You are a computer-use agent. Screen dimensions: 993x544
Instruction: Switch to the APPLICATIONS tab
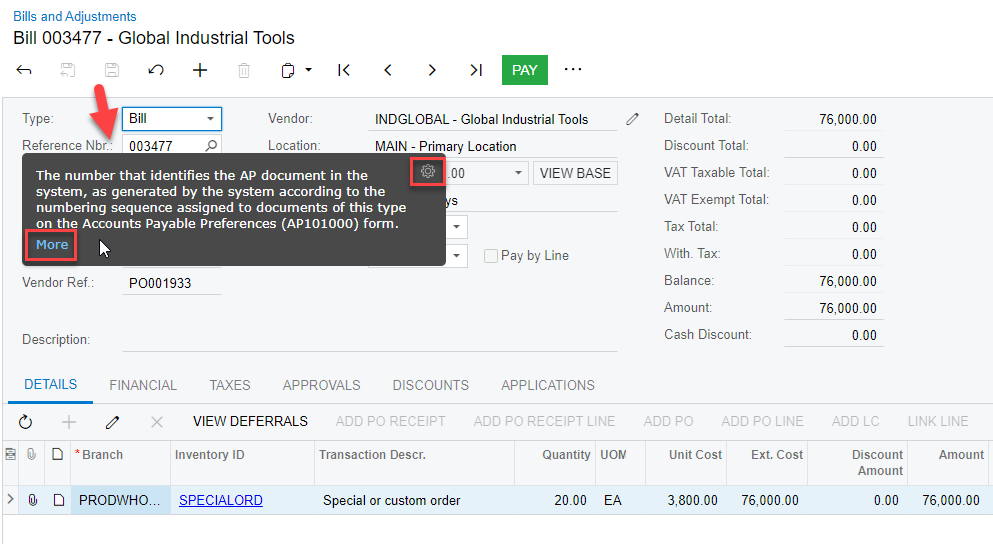tap(548, 385)
